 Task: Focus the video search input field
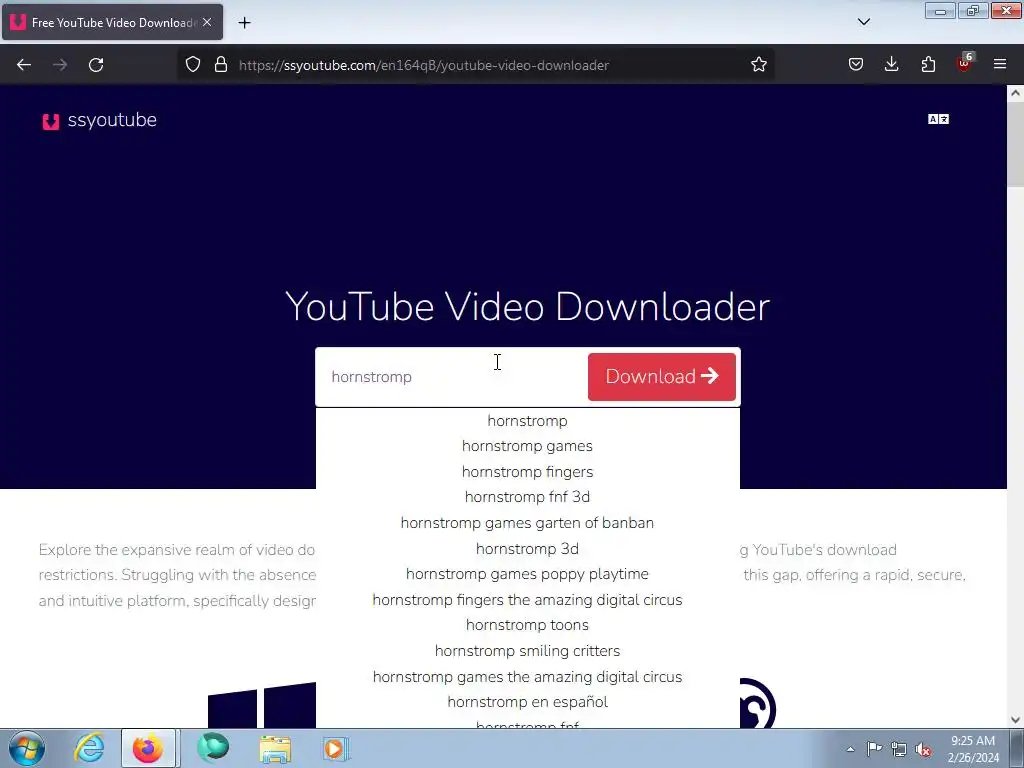point(454,377)
